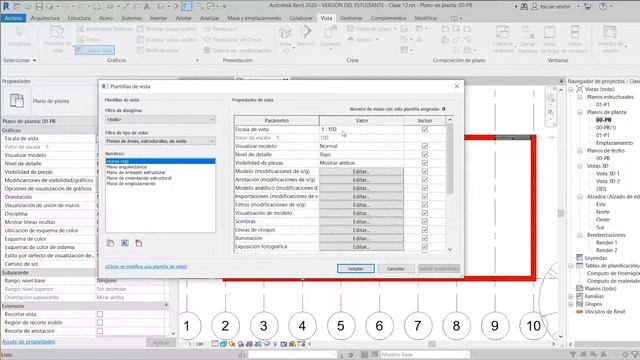Switch to the Arquitectura ribbon tab
The height and width of the screenshot is (360, 640).
pos(45,18)
